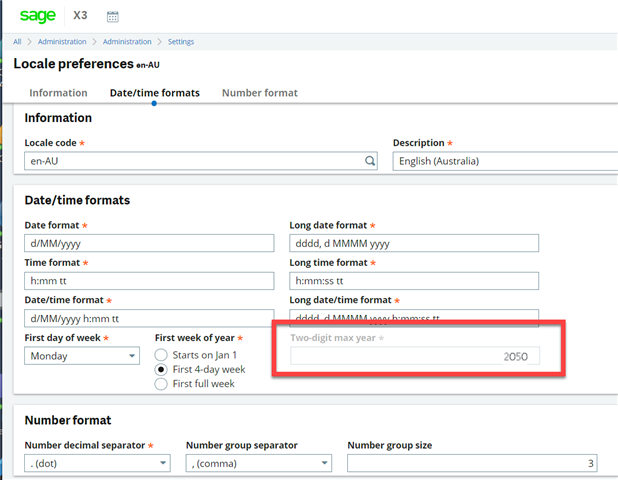Click the Date format input field

[149, 244]
